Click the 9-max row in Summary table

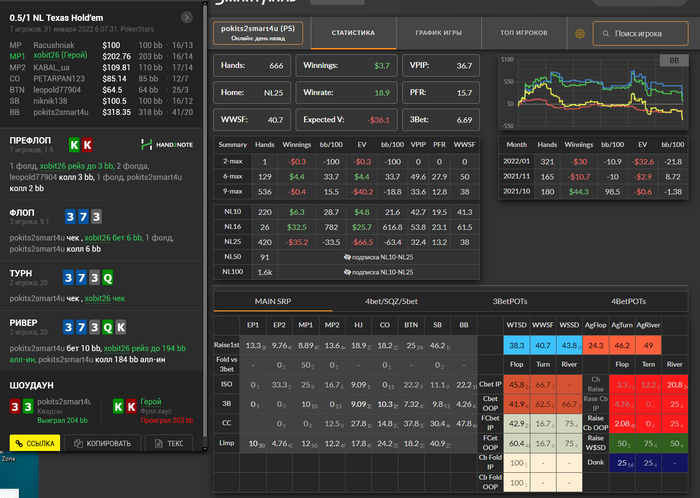[x=346, y=192]
